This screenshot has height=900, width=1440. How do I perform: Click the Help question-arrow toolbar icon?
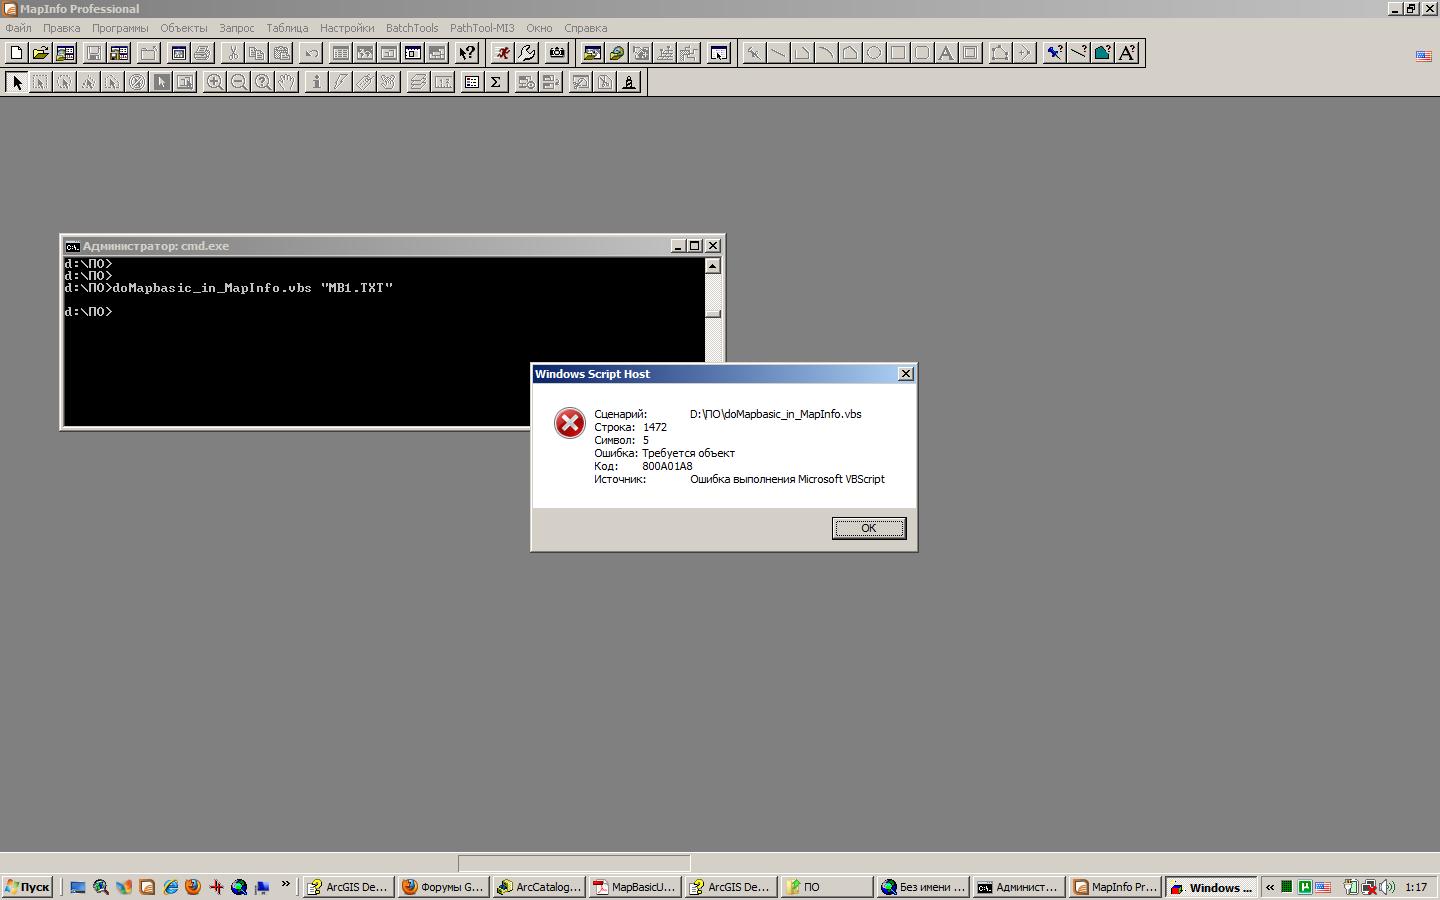(x=467, y=53)
